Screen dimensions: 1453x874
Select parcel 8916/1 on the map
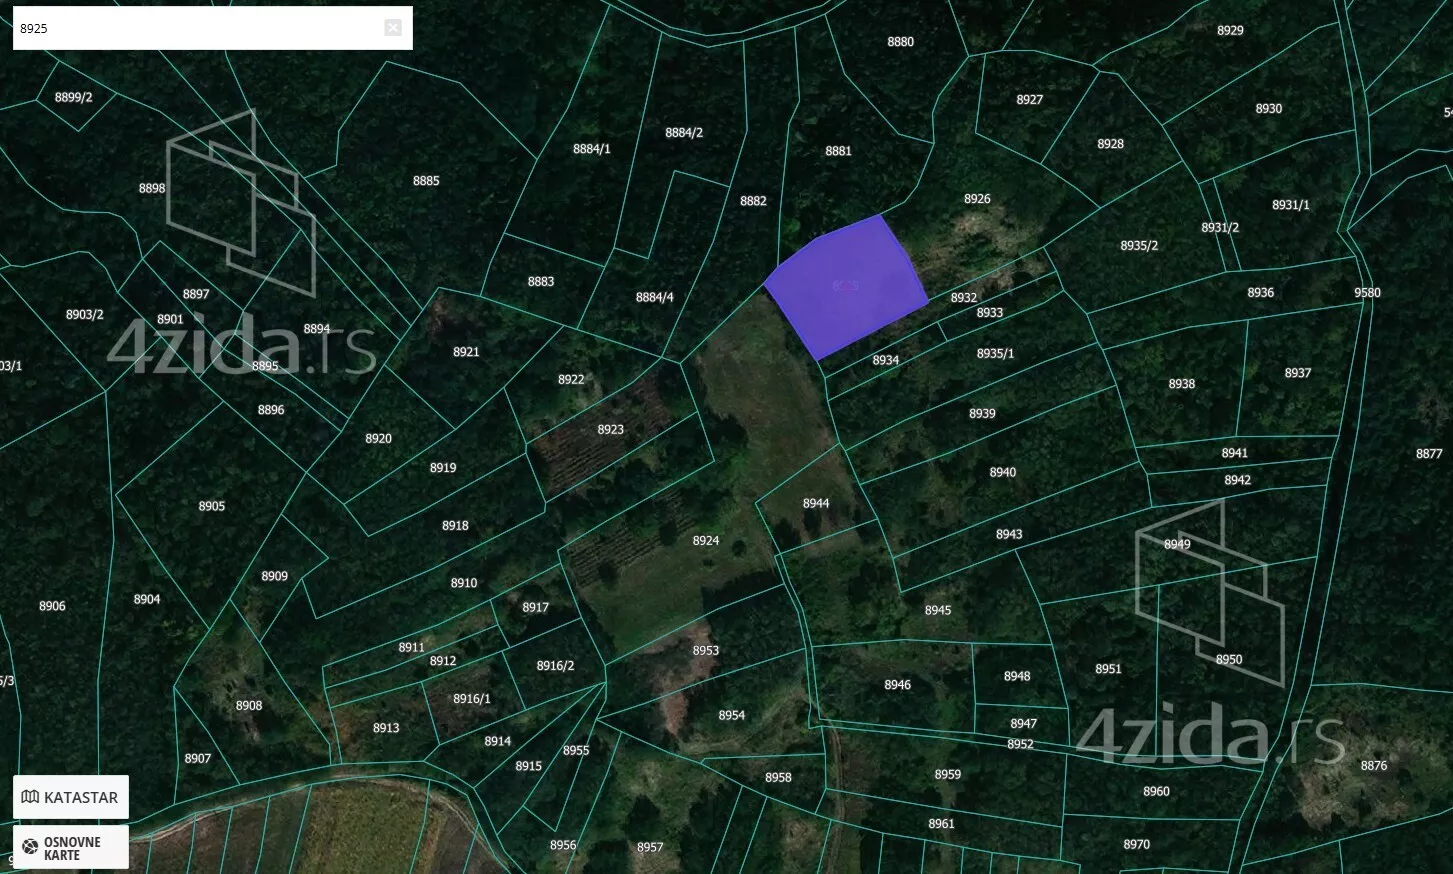coord(472,699)
